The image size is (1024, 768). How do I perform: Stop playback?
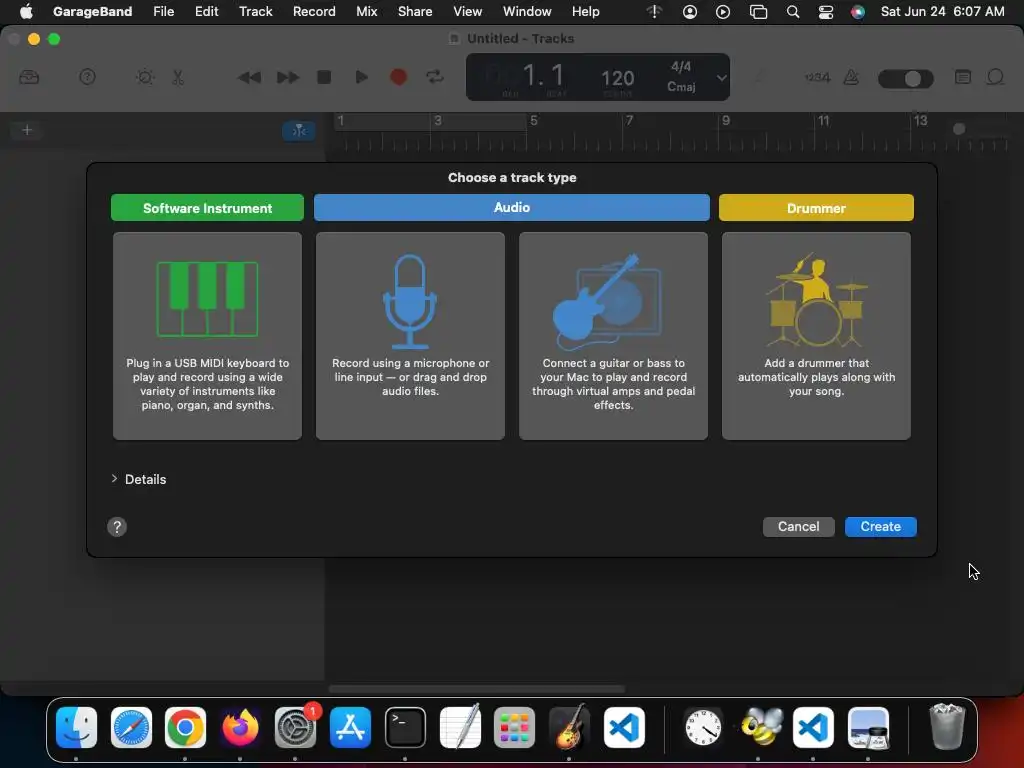click(x=324, y=77)
